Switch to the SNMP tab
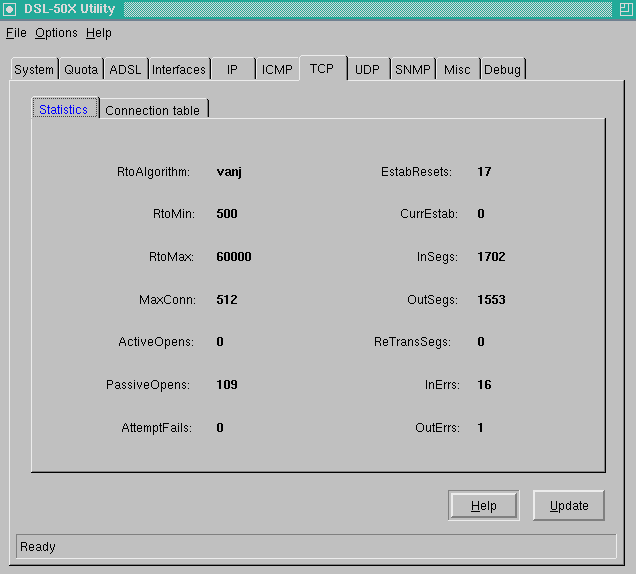 coord(413,69)
